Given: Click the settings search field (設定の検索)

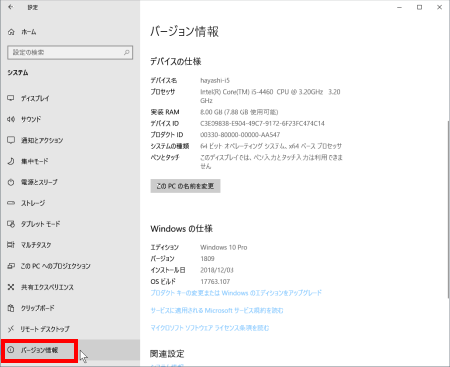Looking at the screenshot, I should pos(70,52).
